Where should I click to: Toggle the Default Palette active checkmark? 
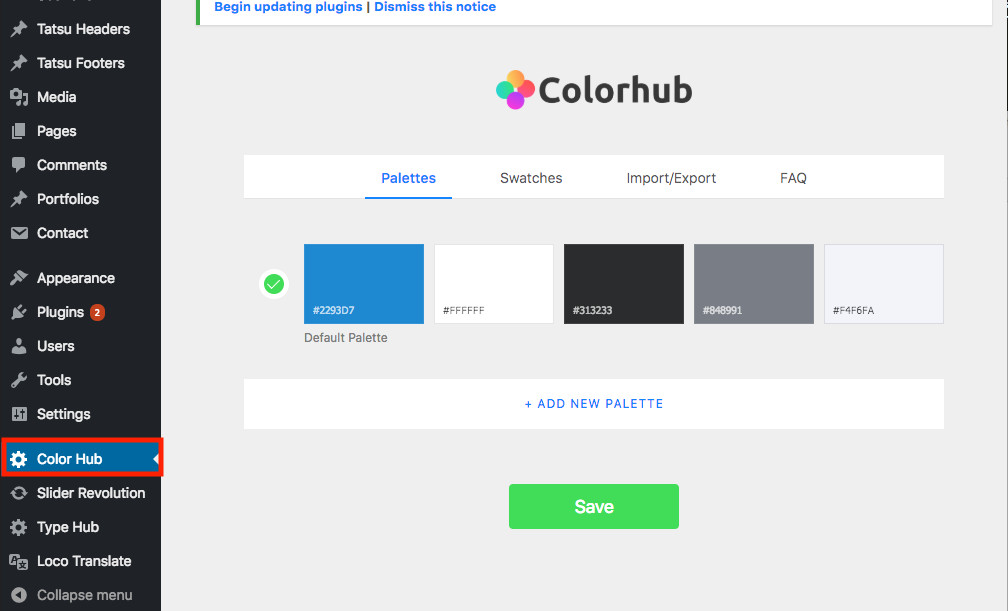tap(274, 284)
